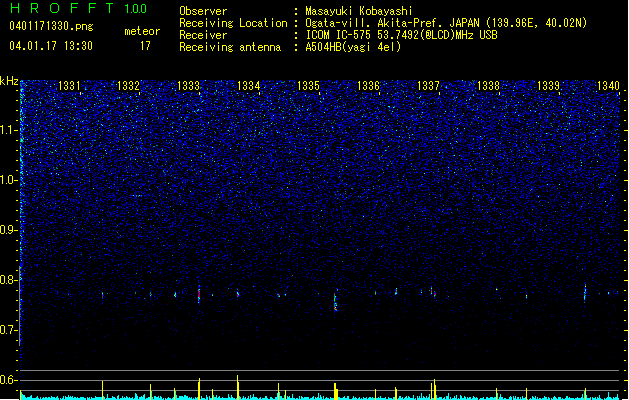Click the 0.8 kHz frequency label
Image resolution: width=629 pixels, height=400 pixels.
[8, 280]
